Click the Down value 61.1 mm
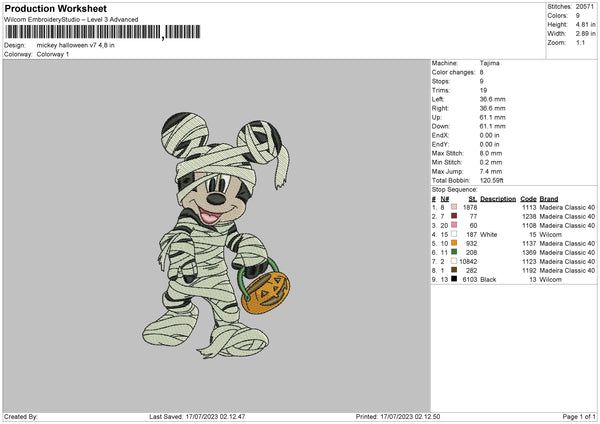Viewport: 600px width, 424px height. tap(492, 126)
